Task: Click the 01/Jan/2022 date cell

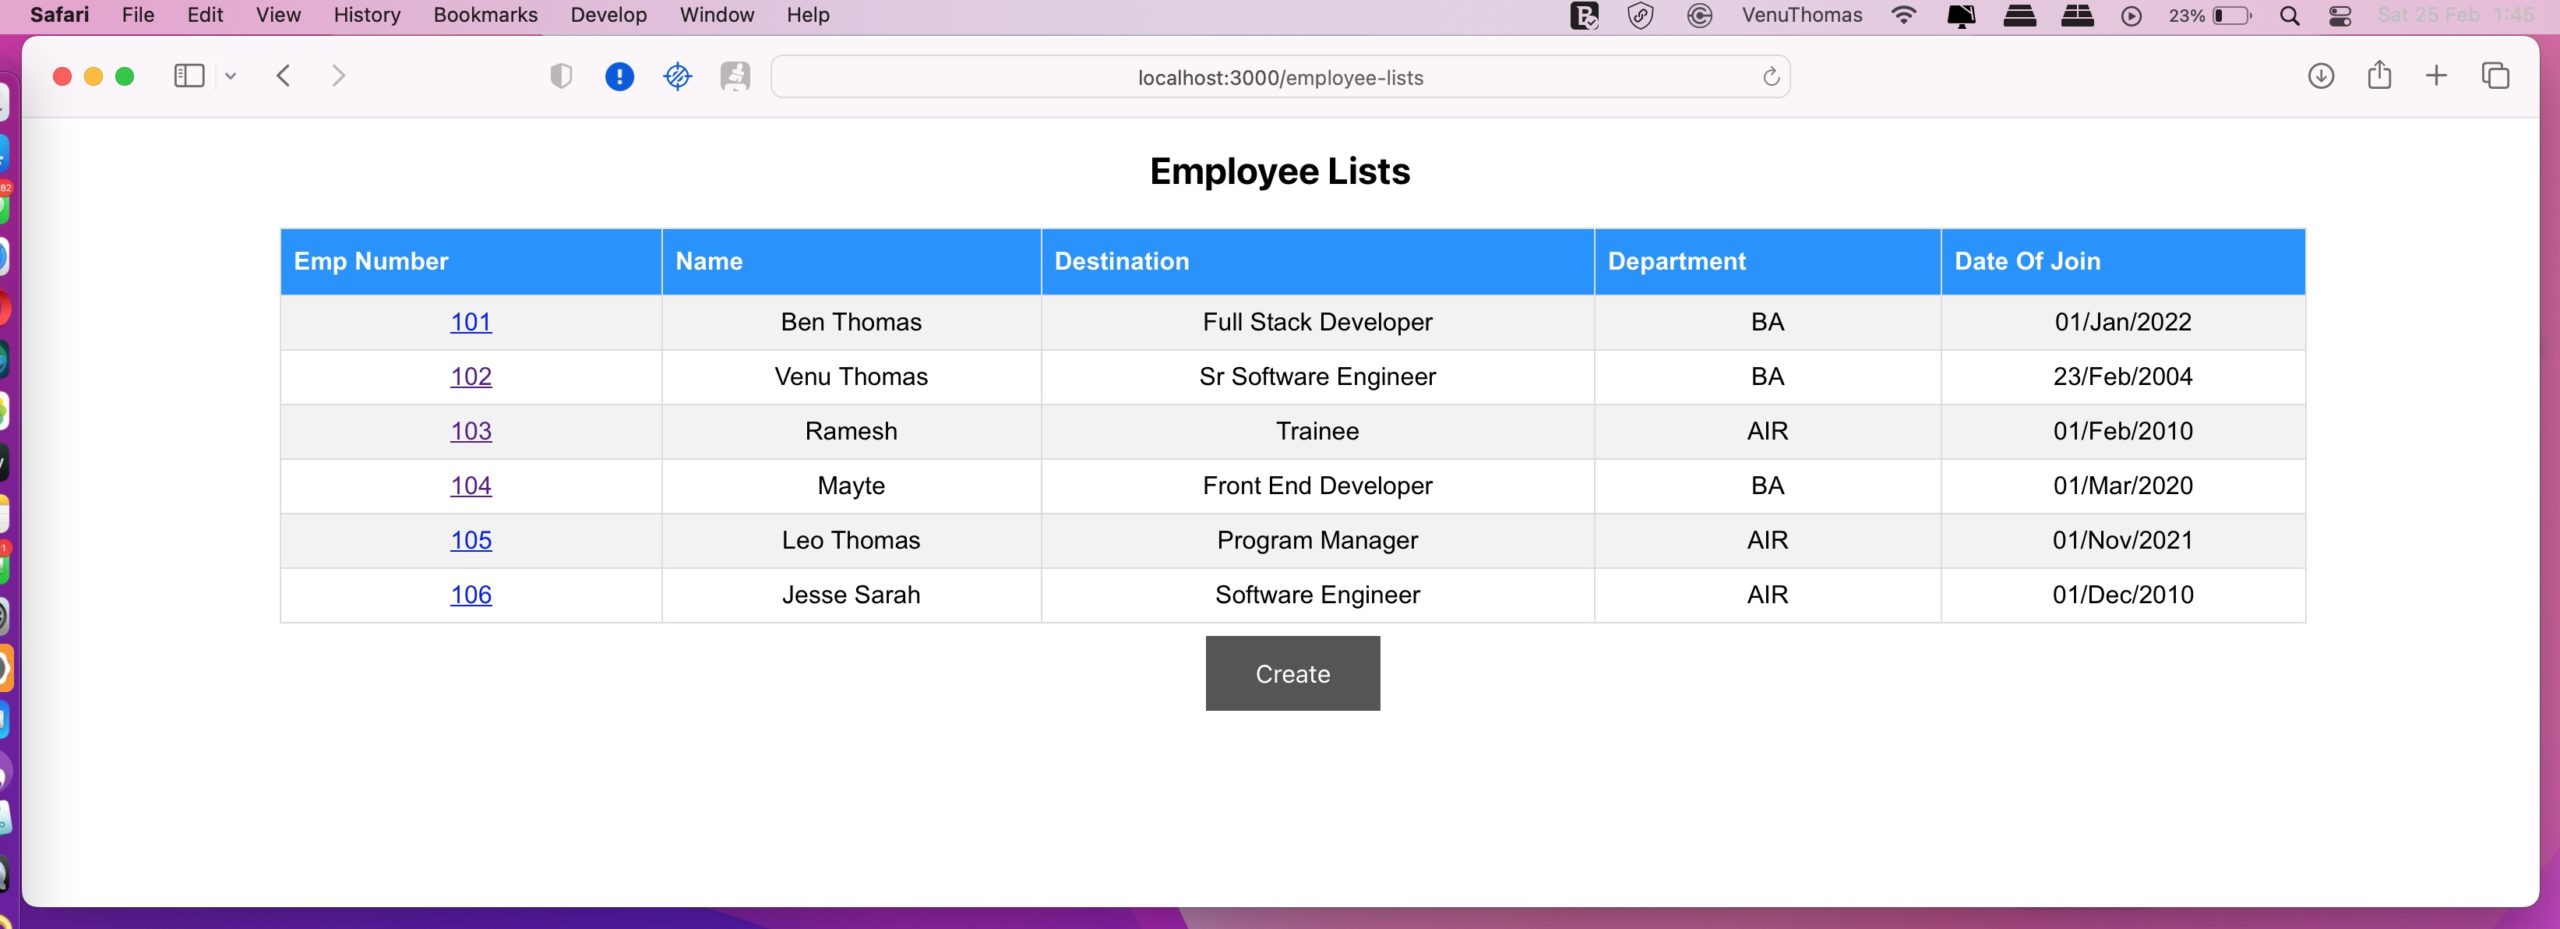Action: [2123, 322]
